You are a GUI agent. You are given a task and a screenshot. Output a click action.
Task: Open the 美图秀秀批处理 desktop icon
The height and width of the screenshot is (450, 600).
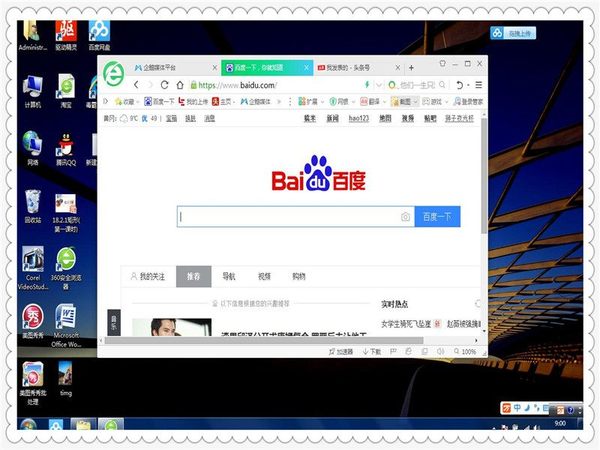click(33, 383)
